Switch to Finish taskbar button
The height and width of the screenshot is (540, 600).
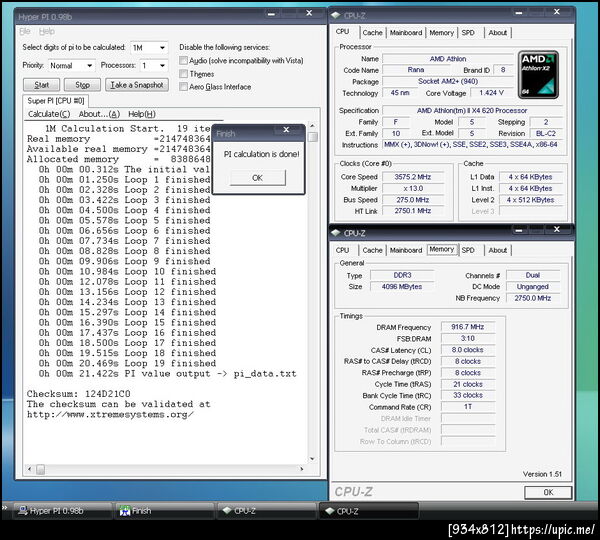(x=163, y=511)
